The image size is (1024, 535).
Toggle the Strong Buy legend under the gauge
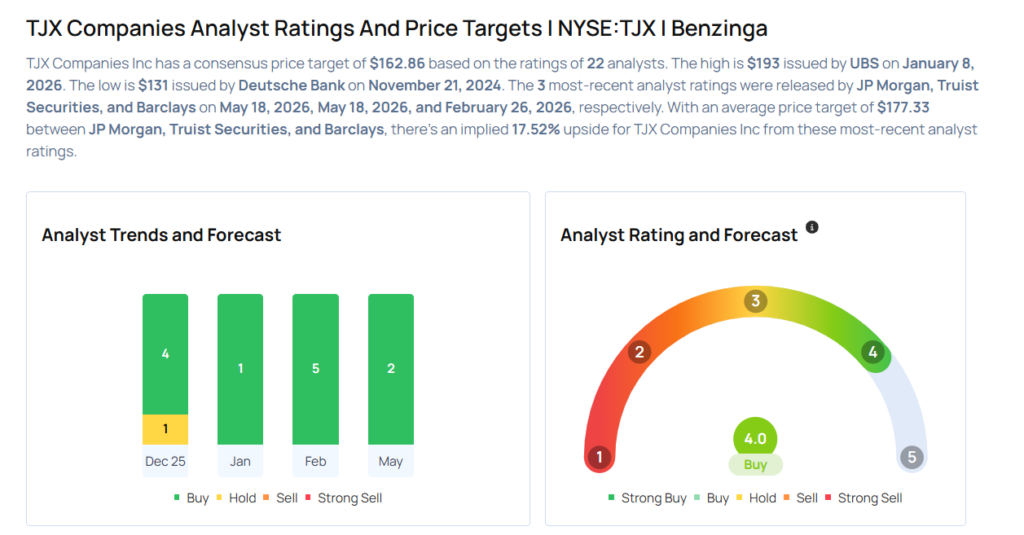(x=647, y=498)
